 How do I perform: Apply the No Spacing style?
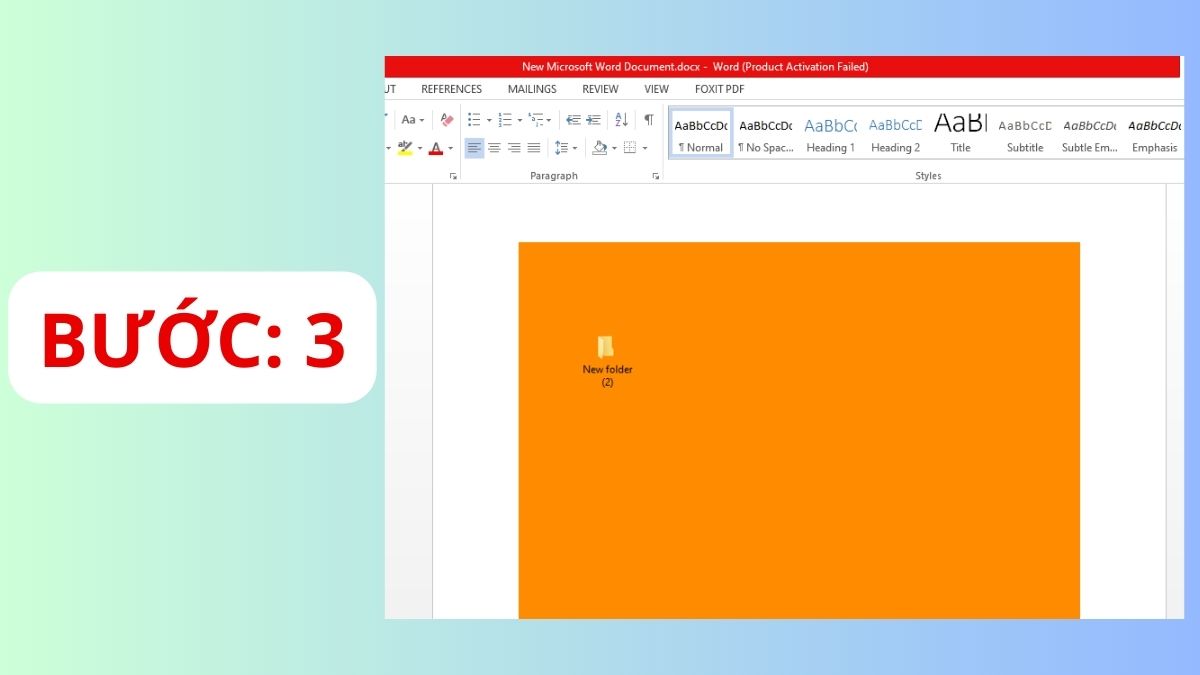pyautogui.click(x=765, y=133)
